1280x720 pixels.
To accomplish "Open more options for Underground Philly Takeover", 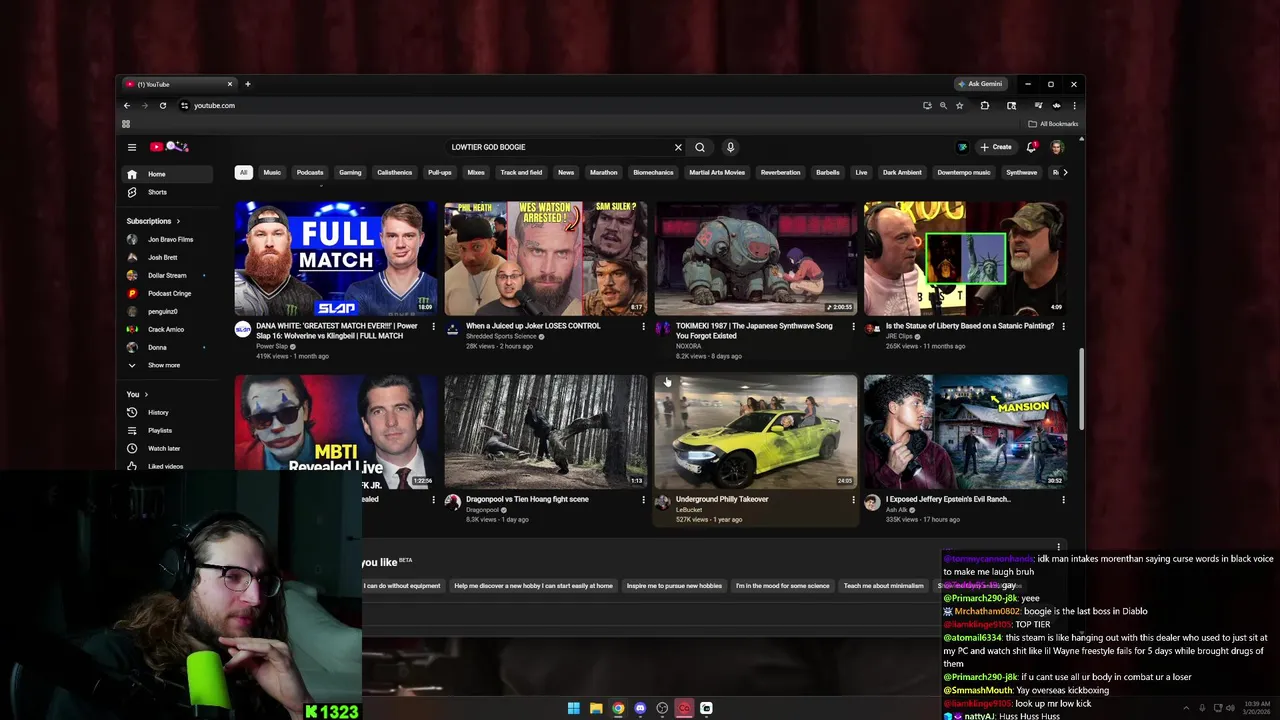I will click(853, 499).
